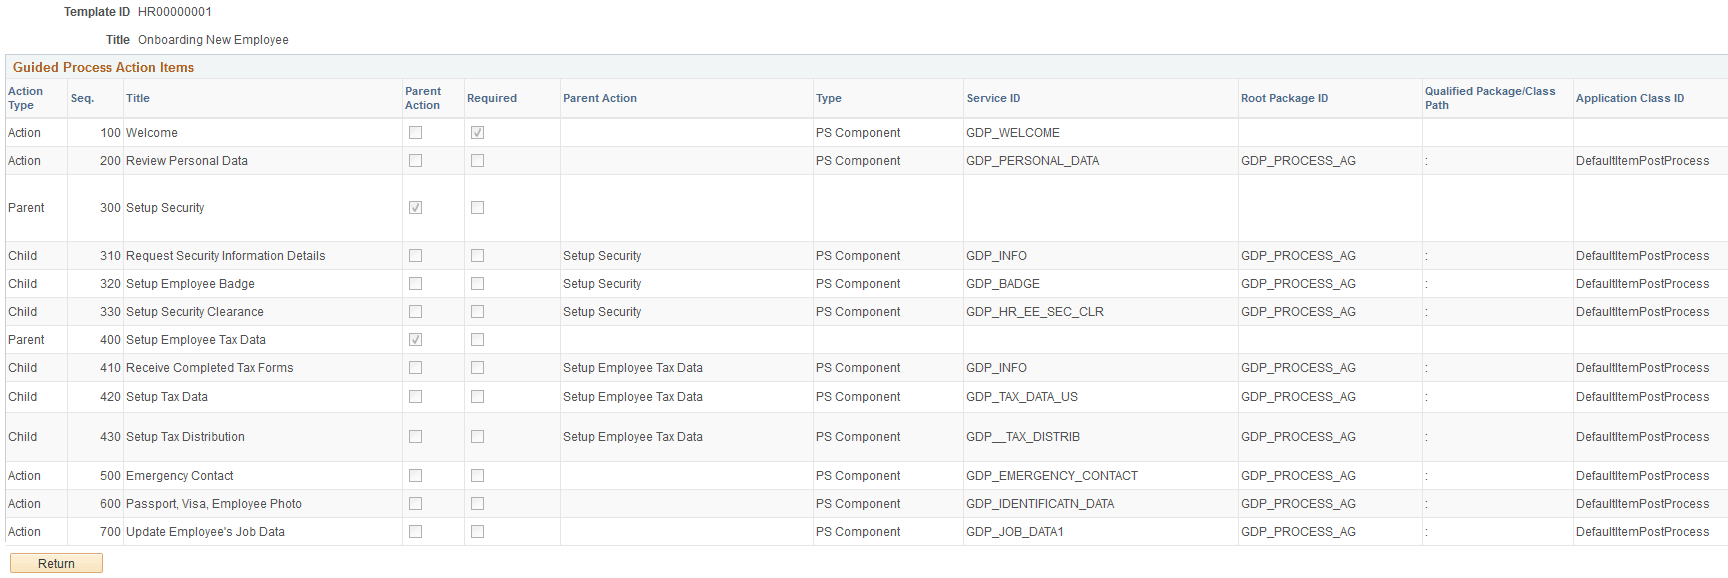This screenshot has width=1728, height=578.
Task: Click the Guided Process Action Items heading
Action: click(x=103, y=68)
